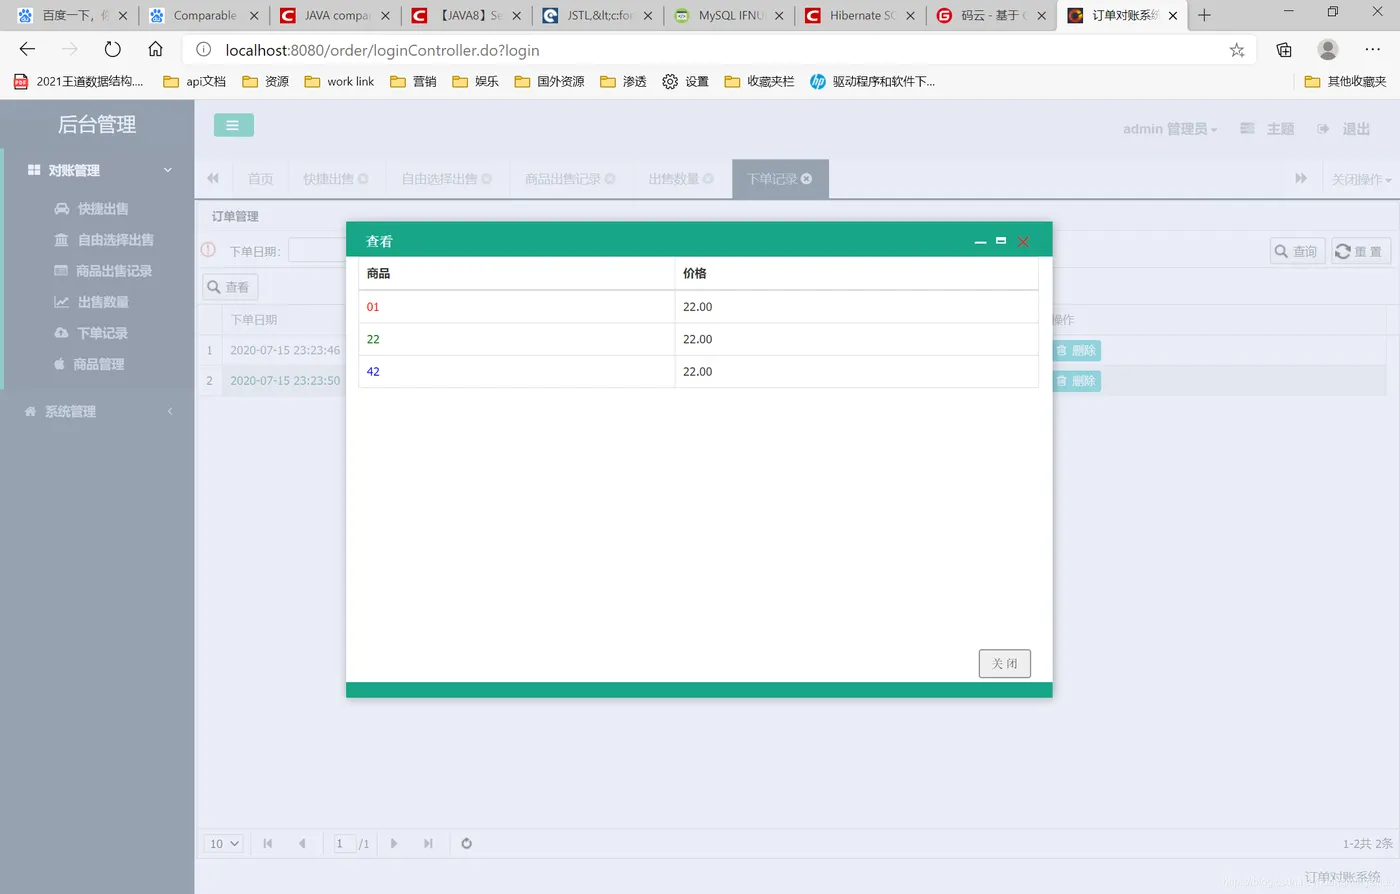Close the 快捷出售 tab via its x icon
The height and width of the screenshot is (894, 1400).
[363, 179]
